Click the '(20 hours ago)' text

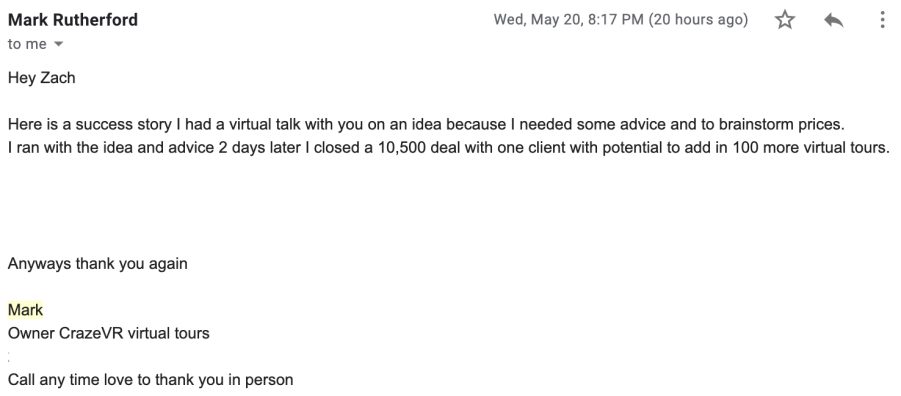(x=698, y=20)
